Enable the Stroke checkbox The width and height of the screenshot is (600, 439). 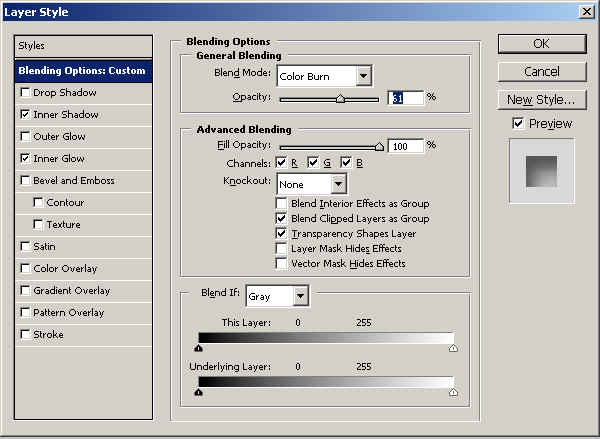(25, 335)
